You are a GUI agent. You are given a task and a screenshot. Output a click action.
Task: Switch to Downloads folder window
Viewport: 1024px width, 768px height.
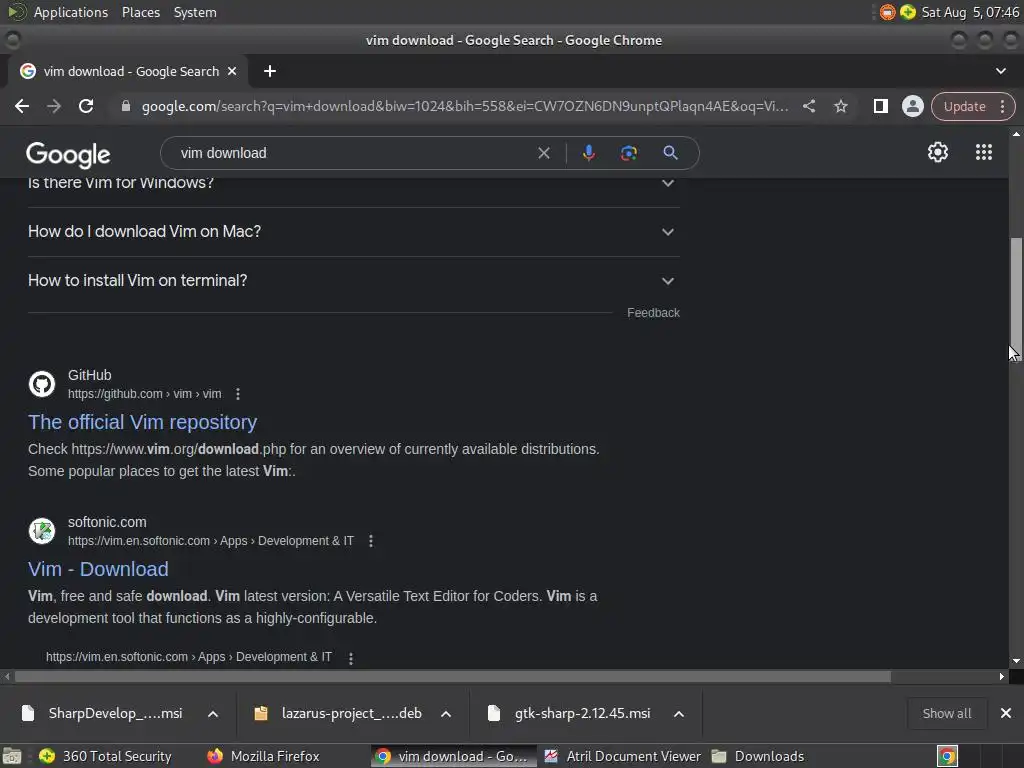[x=758, y=756]
